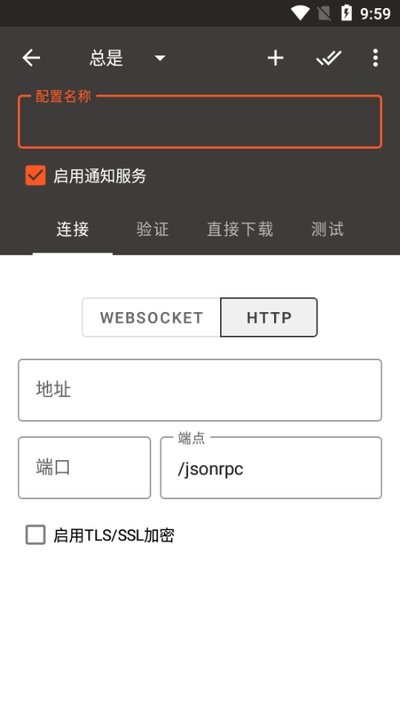Select the 连接 tab

tap(72, 229)
